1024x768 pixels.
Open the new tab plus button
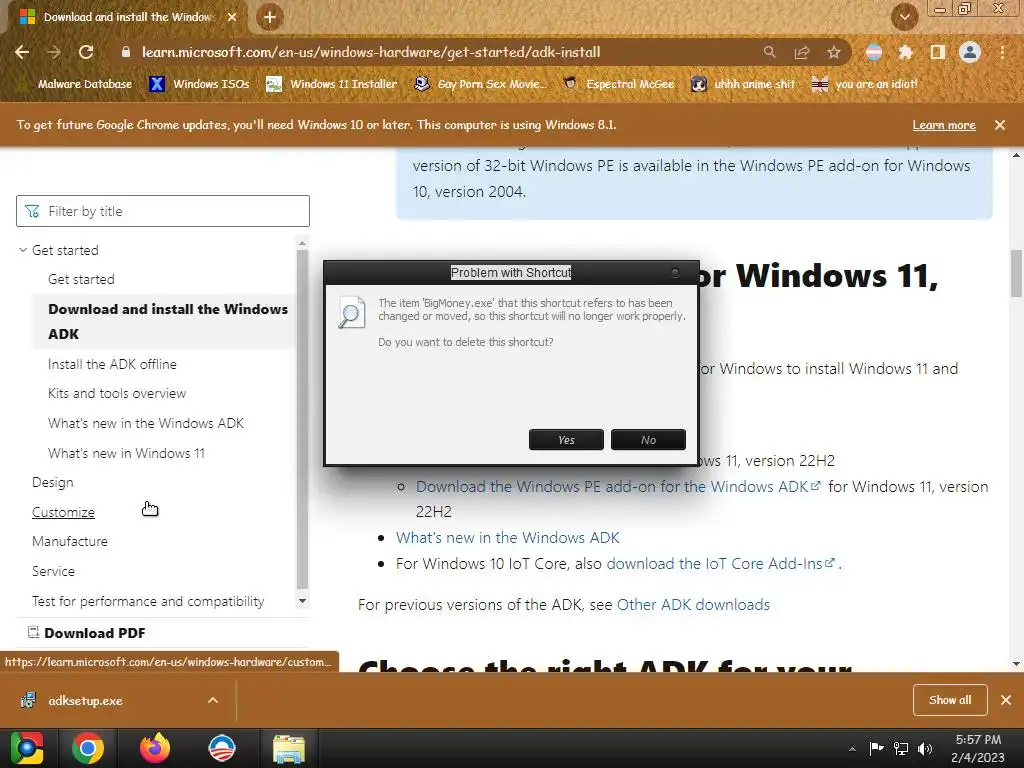(x=270, y=17)
